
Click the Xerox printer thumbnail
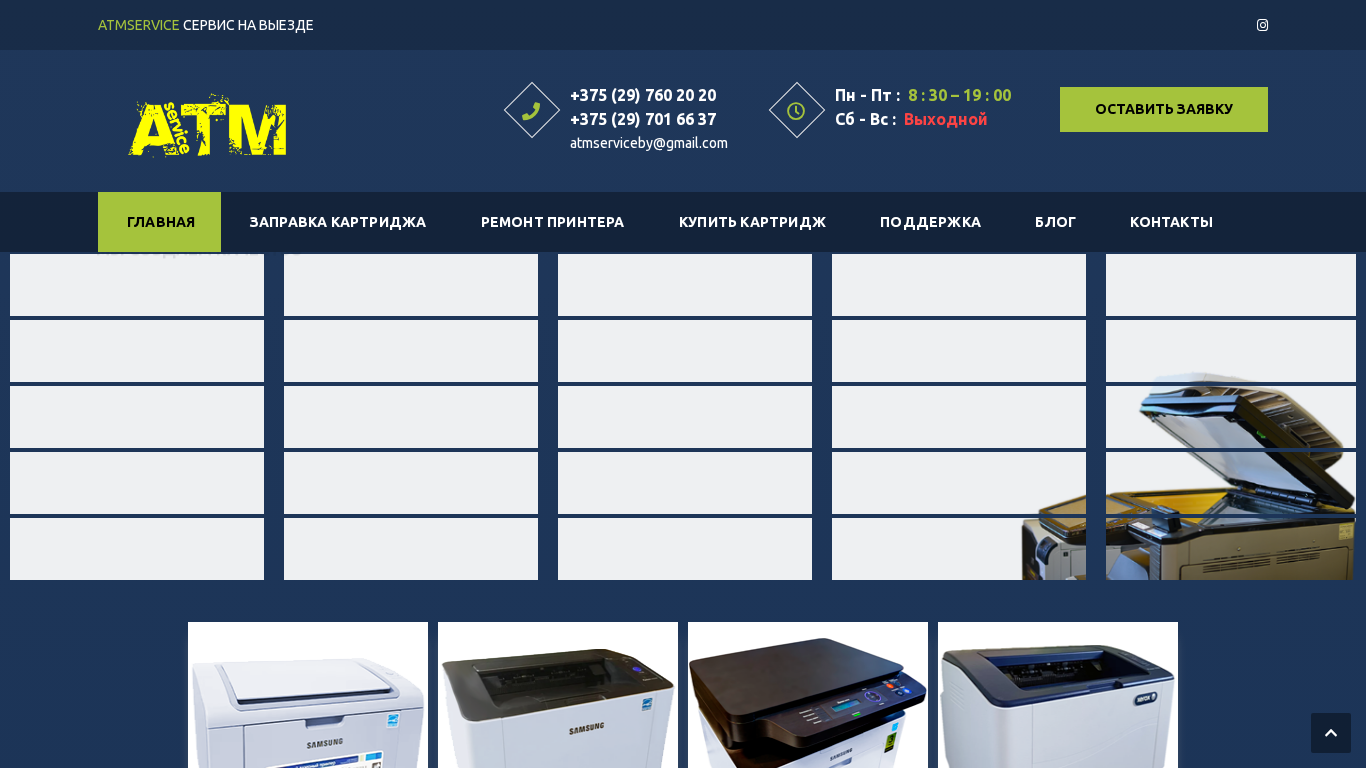click(x=1058, y=695)
